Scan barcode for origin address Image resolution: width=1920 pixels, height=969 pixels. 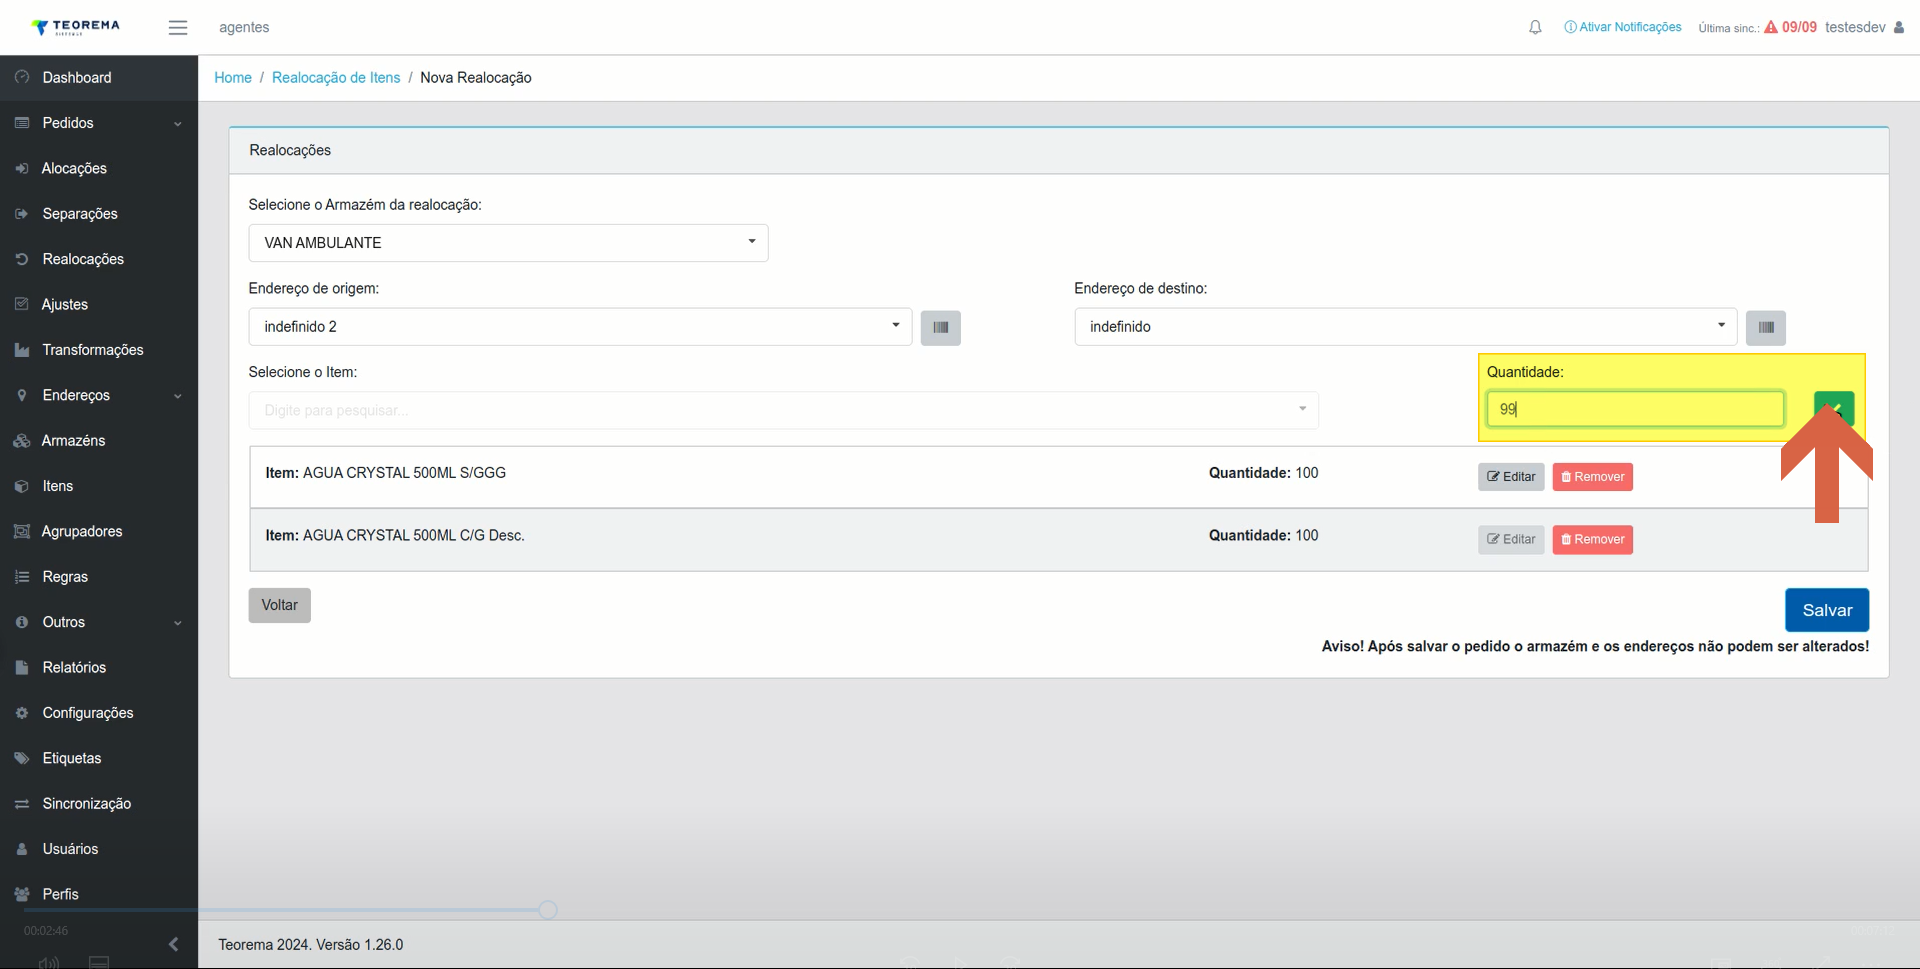click(940, 327)
